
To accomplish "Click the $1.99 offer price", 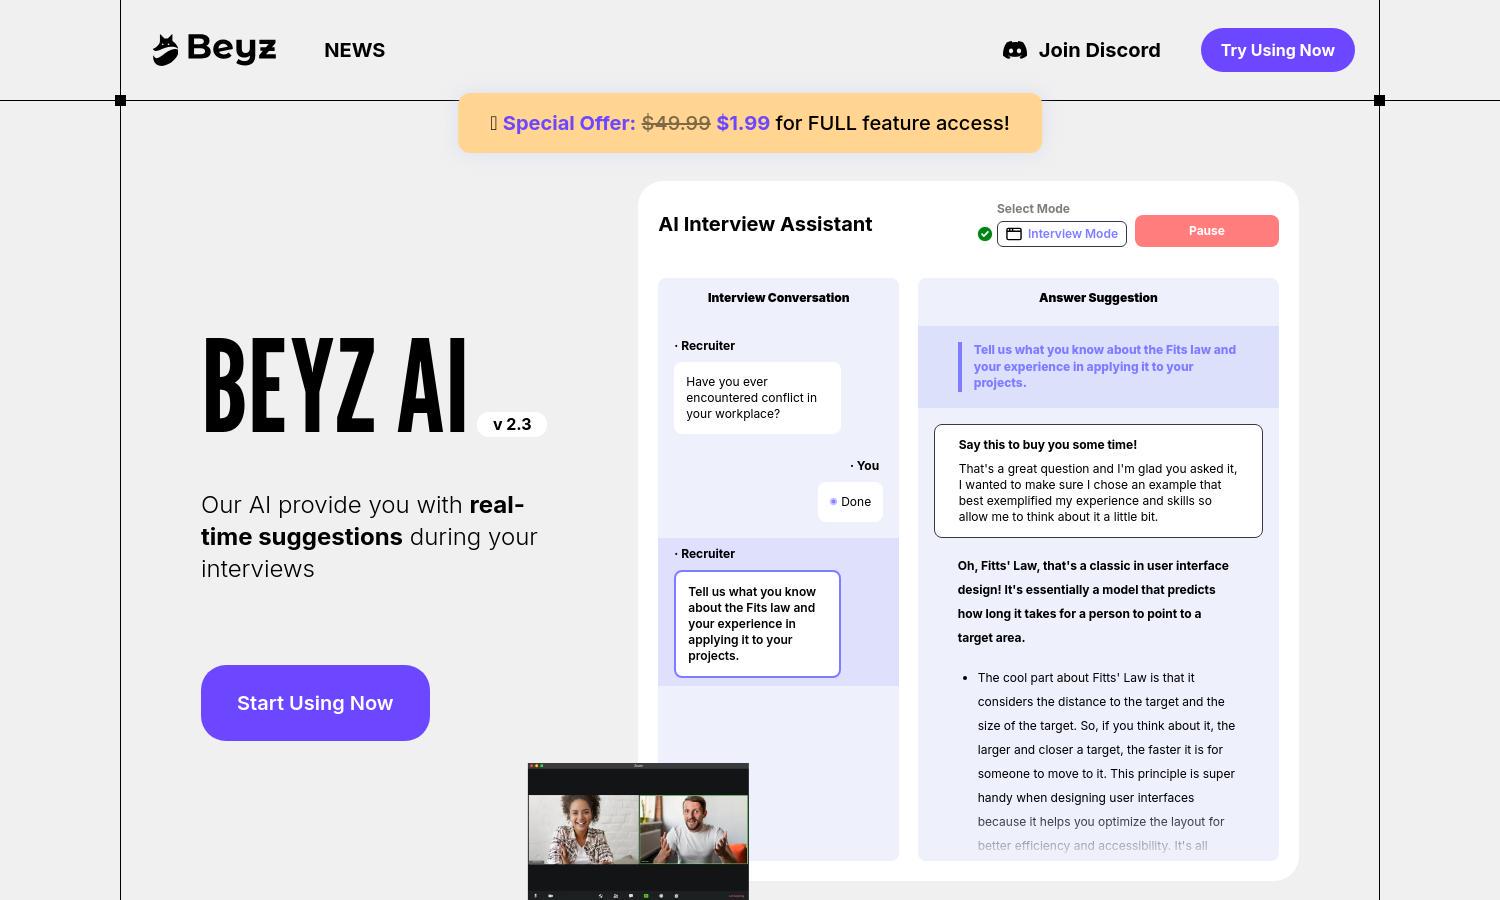I will click(x=743, y=123).
